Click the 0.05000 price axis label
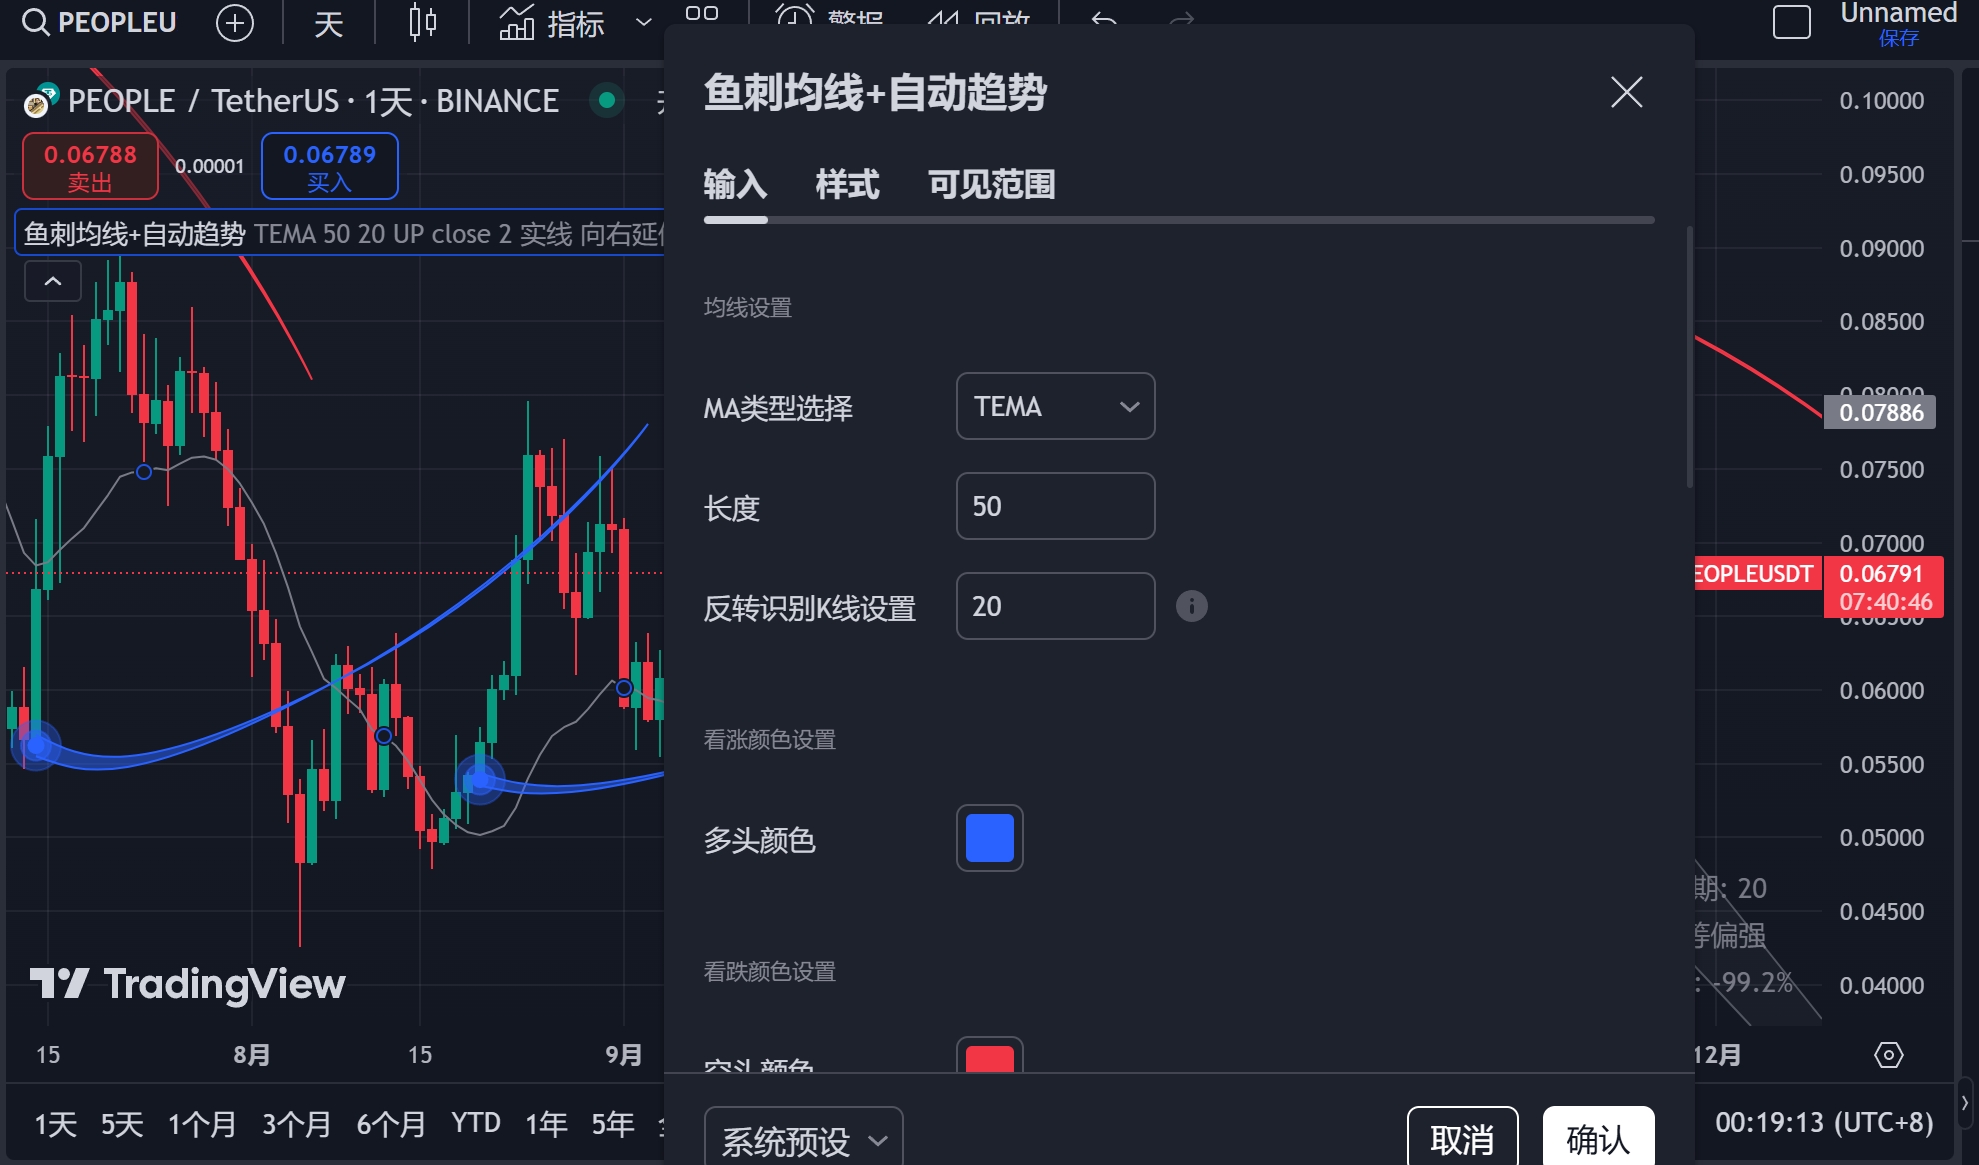Image resolution: width=1979 pixels, height=1165 pixels. coord(1881,838)
